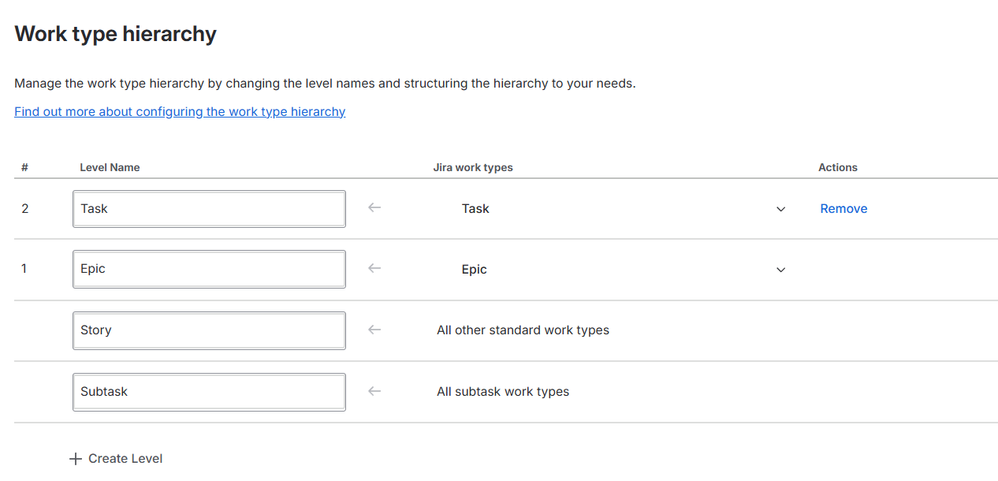Click into the Story level name field

pyautogui.click(x=209, y=330)
